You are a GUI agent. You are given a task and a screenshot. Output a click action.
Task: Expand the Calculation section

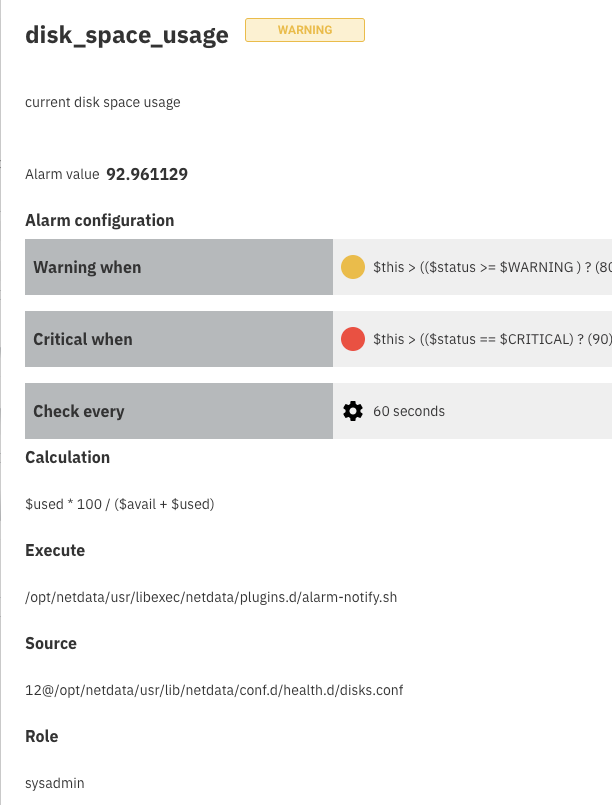pyautogui.click(x=67, y=457)
